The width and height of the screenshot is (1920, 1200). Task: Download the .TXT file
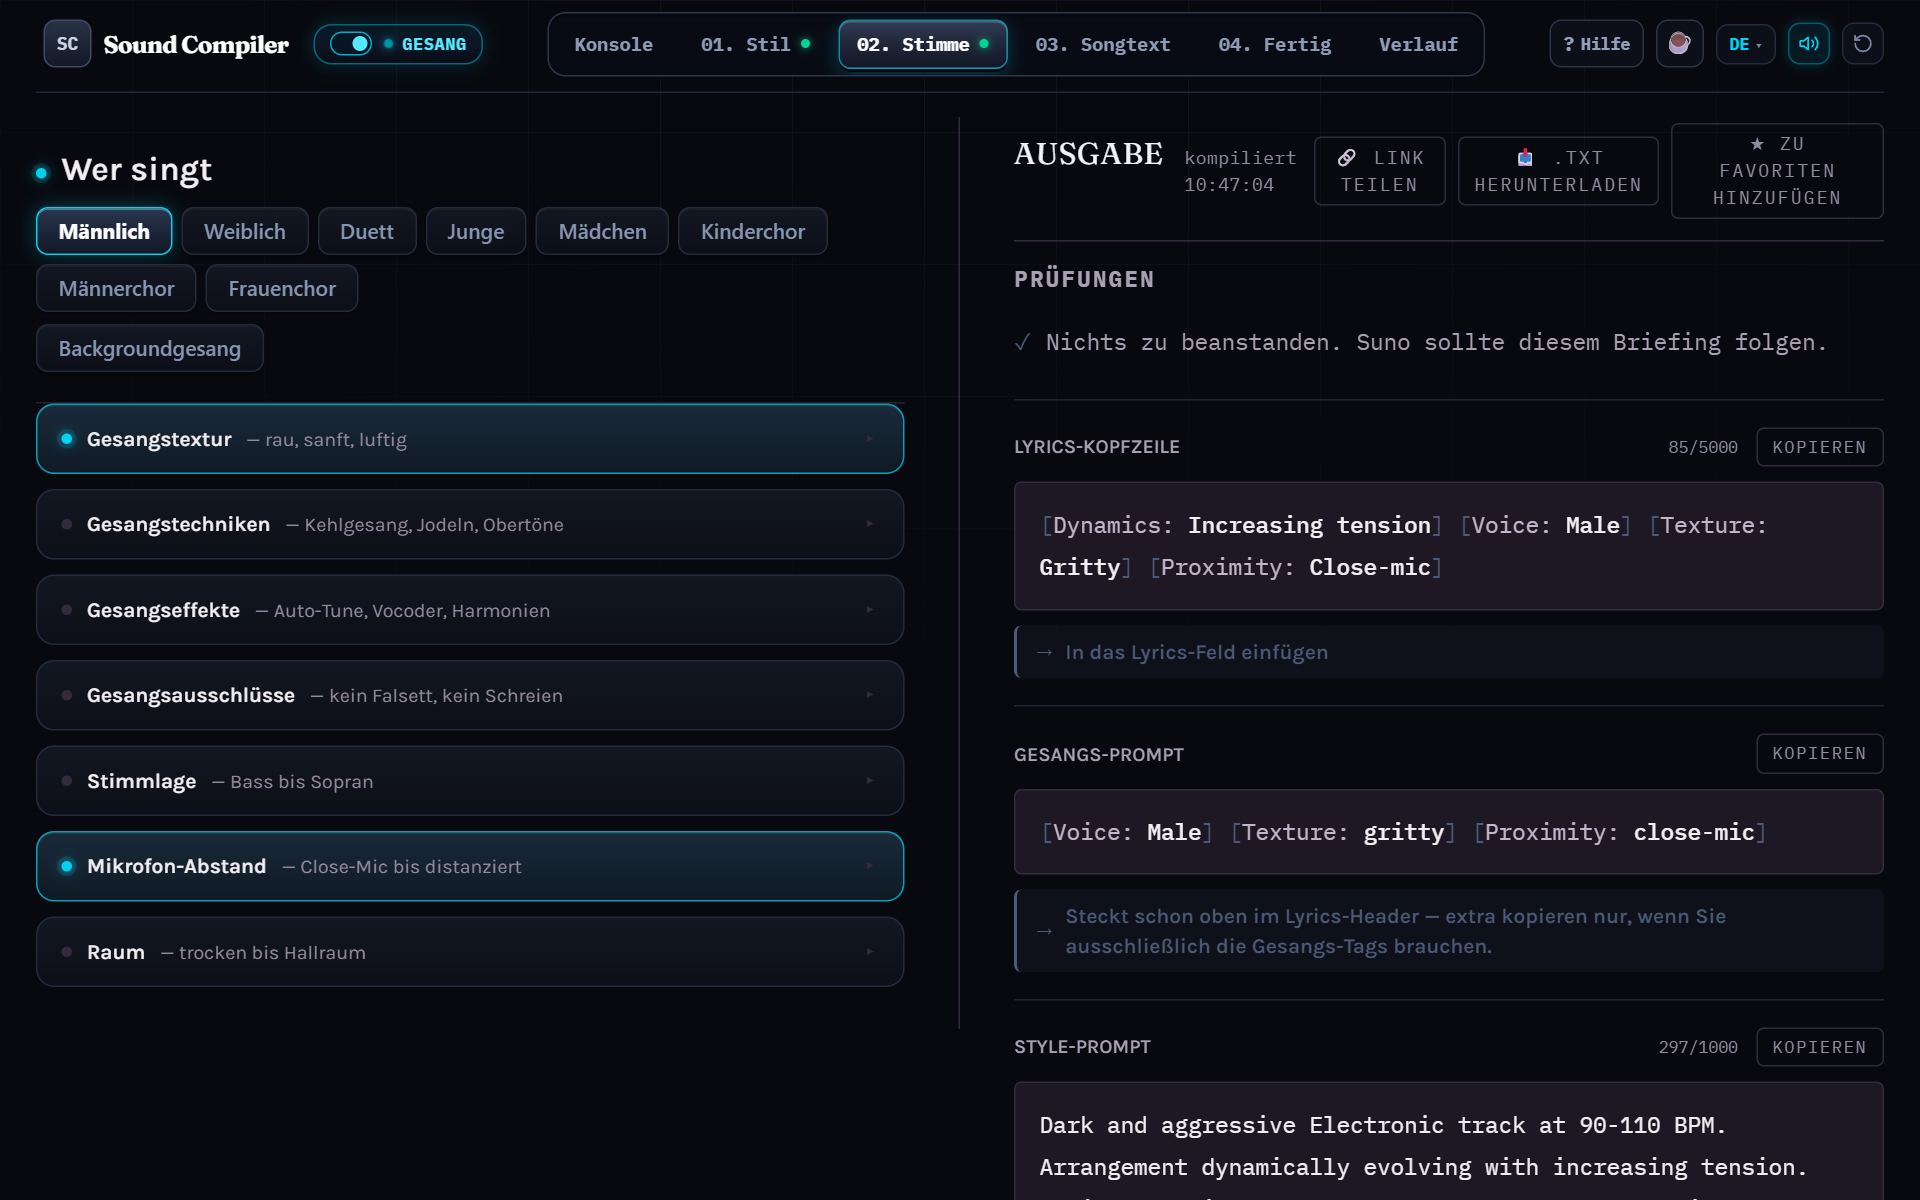(x=1558, y=171)
